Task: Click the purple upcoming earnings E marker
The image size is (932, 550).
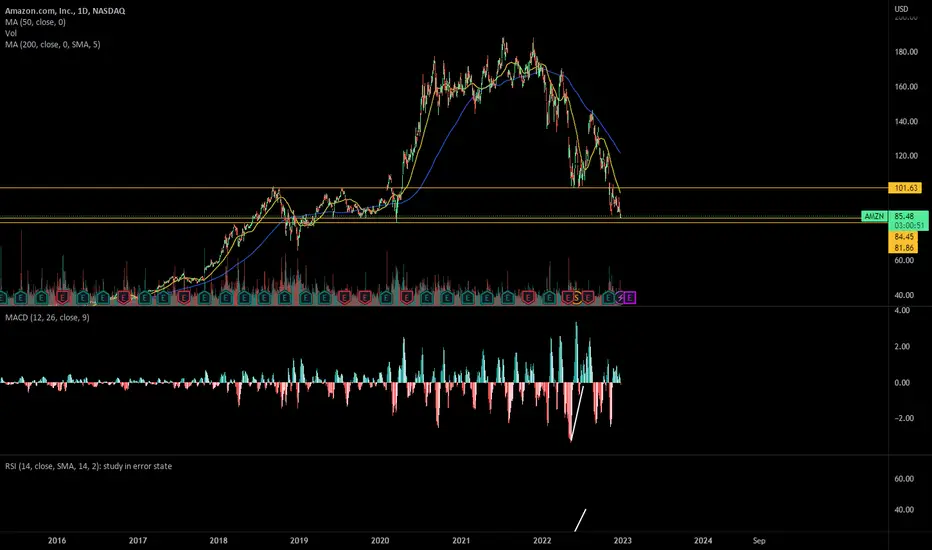Action: click(629, 297)
